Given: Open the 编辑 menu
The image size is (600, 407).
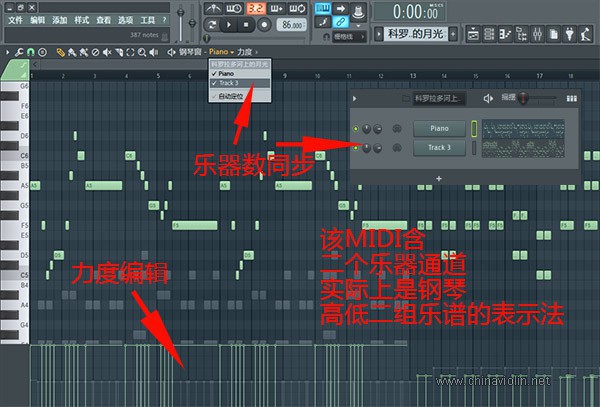Looking at the screenshot, I should click(x=38, y=20).
